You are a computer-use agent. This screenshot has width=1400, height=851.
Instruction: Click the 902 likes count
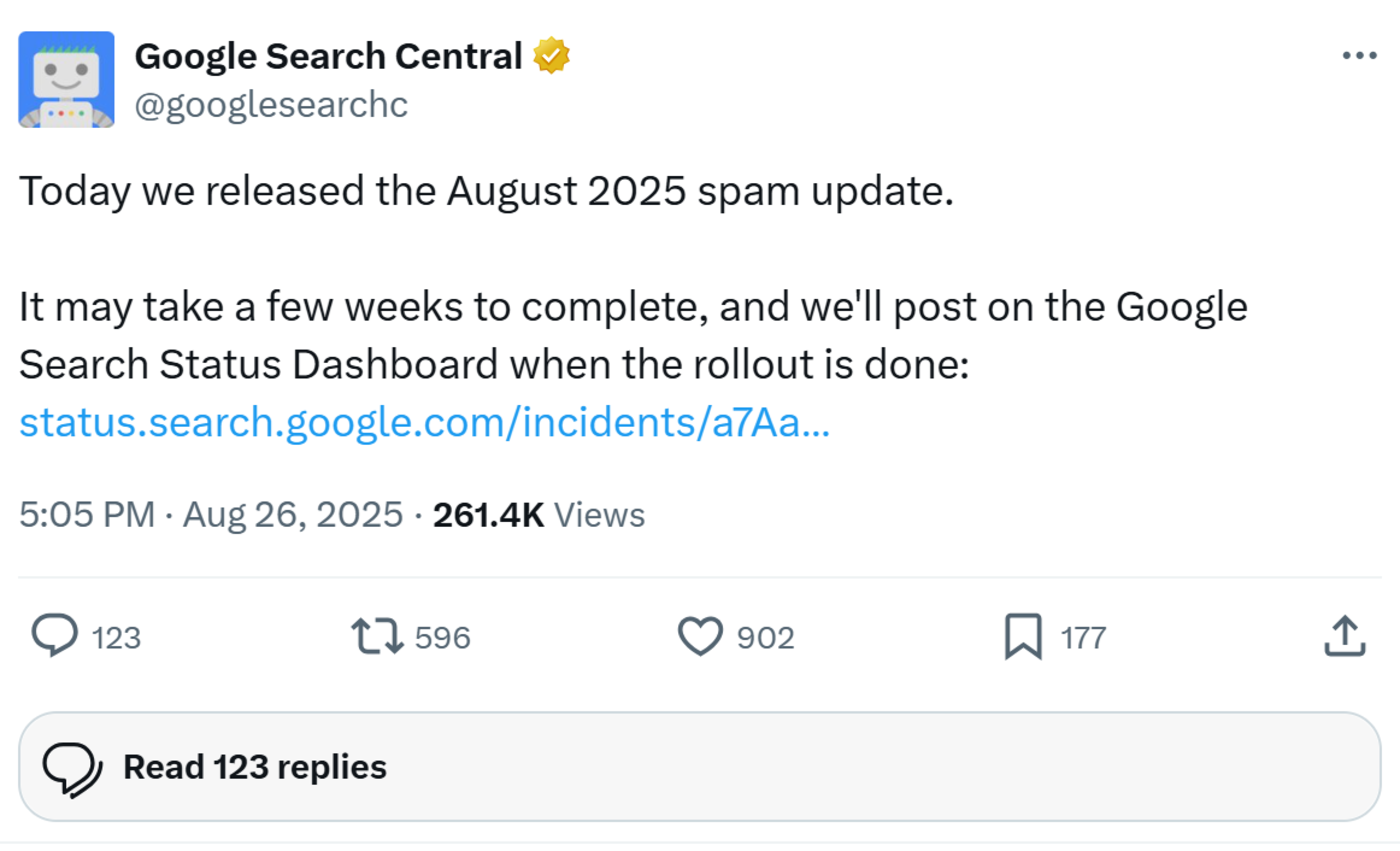pos(765,636)
